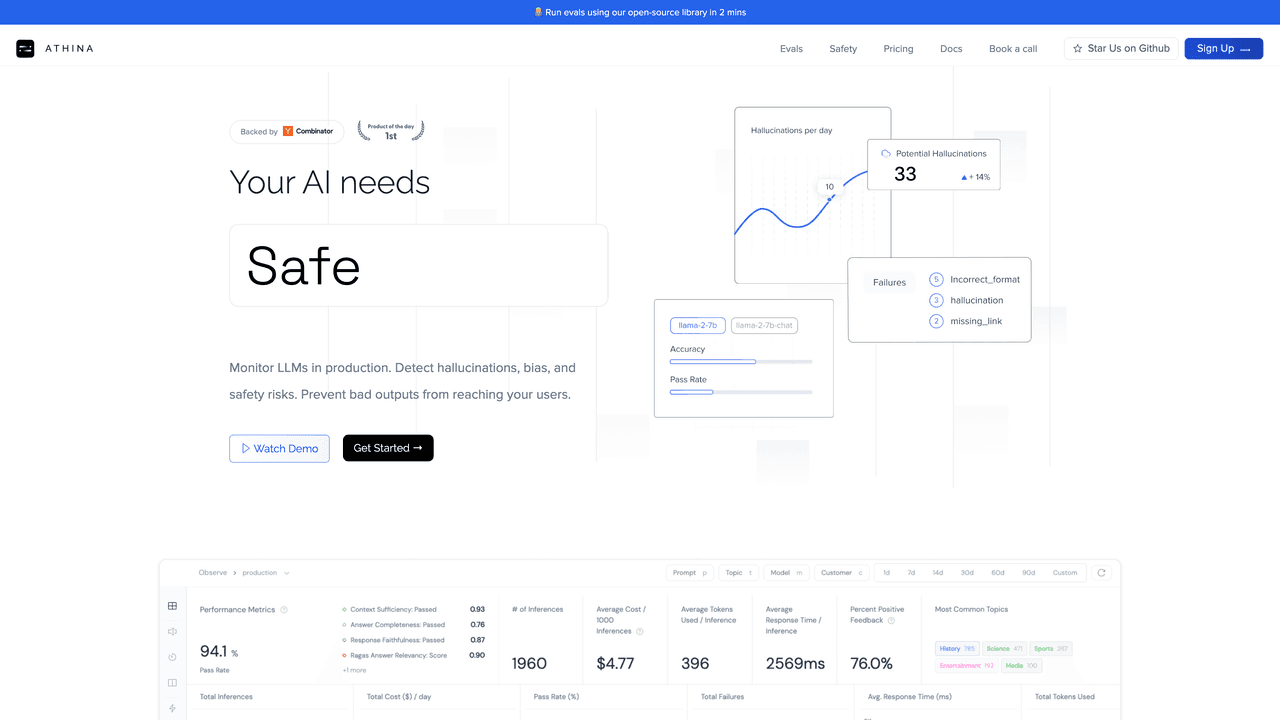Click the circled 2 next to missing_link
This screenshot has width=1280, height=720.
(936, 321)
